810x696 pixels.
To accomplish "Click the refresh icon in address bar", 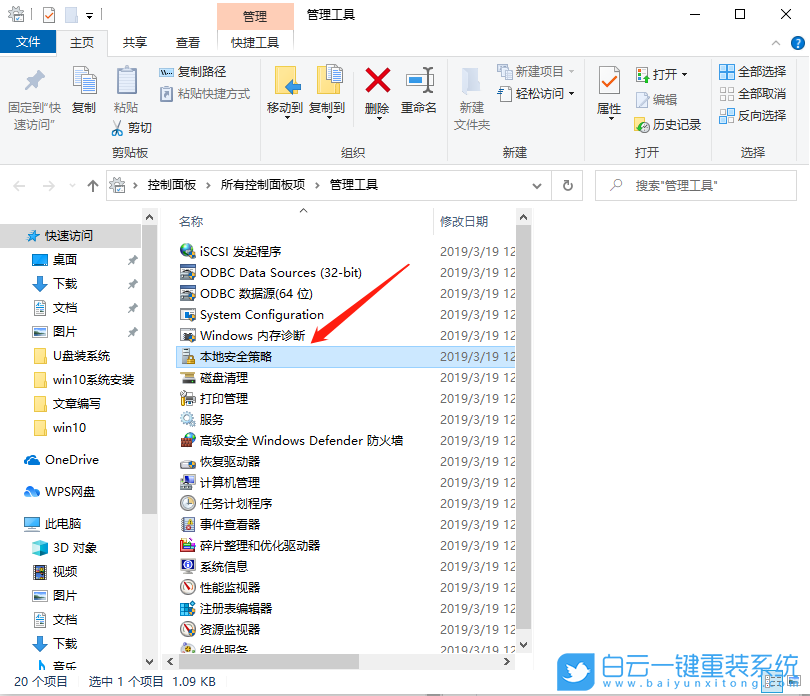I will click(x=567, y=185).
